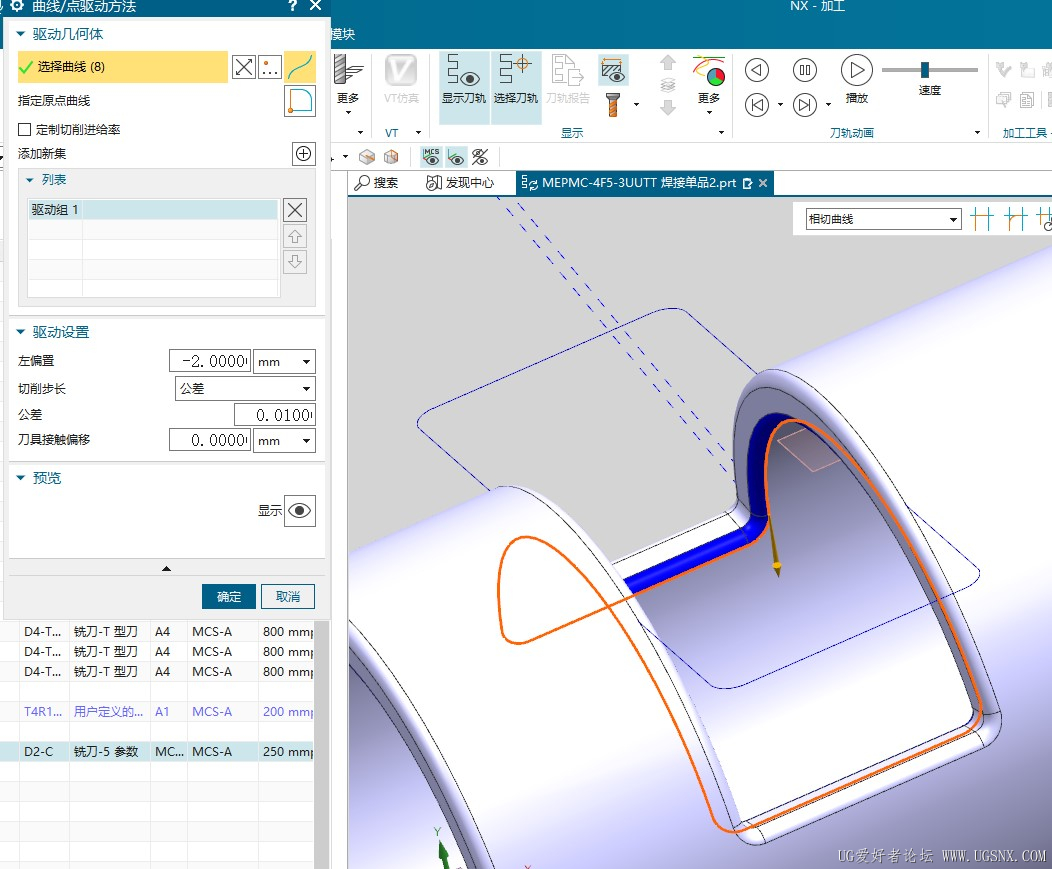Switch to the 发现中心 tab
Viewport: 1052px width, 869px height.
coord(460,183)
